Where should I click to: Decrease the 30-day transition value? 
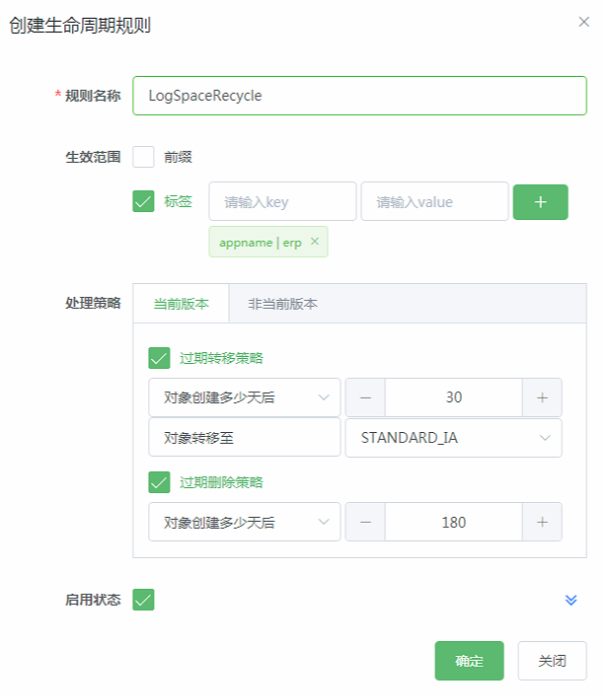(365, 397)
